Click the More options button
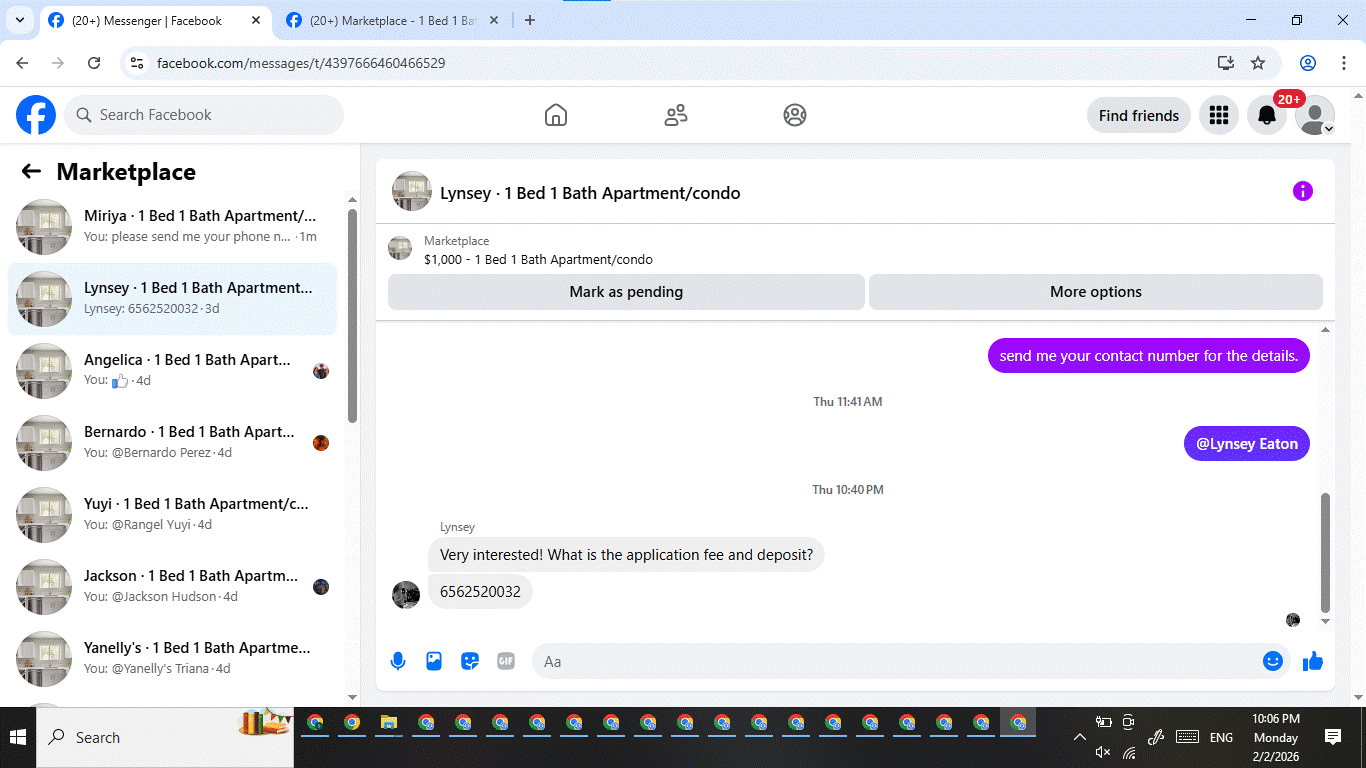 (1096, 292)
